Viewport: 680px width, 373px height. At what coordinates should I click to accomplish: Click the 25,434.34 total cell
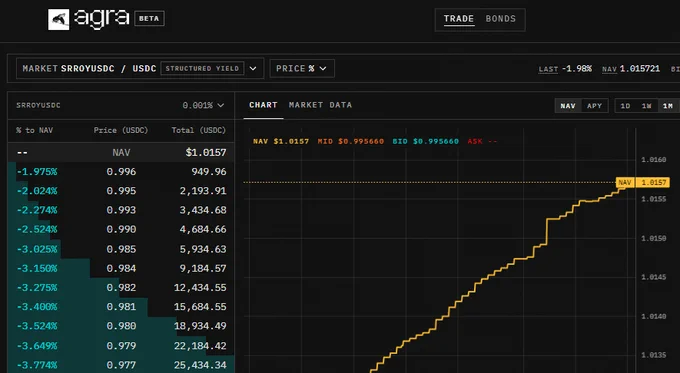(200, 365)
